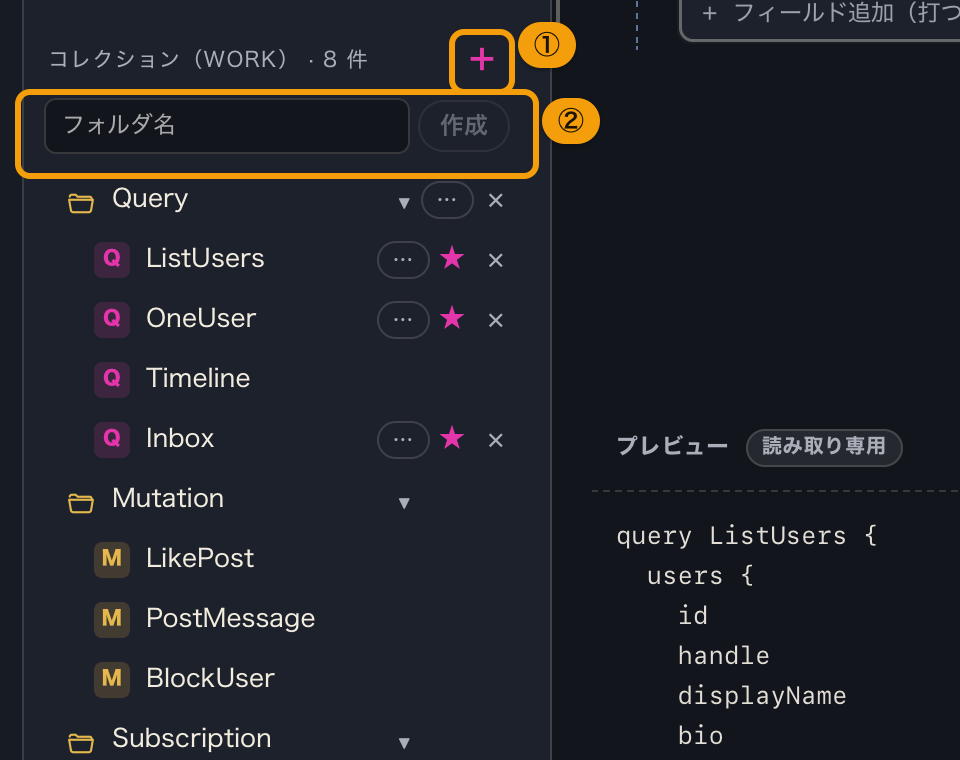Click the displayName field in preview
The height and width of the screenshot is (760, 960).
762,696
